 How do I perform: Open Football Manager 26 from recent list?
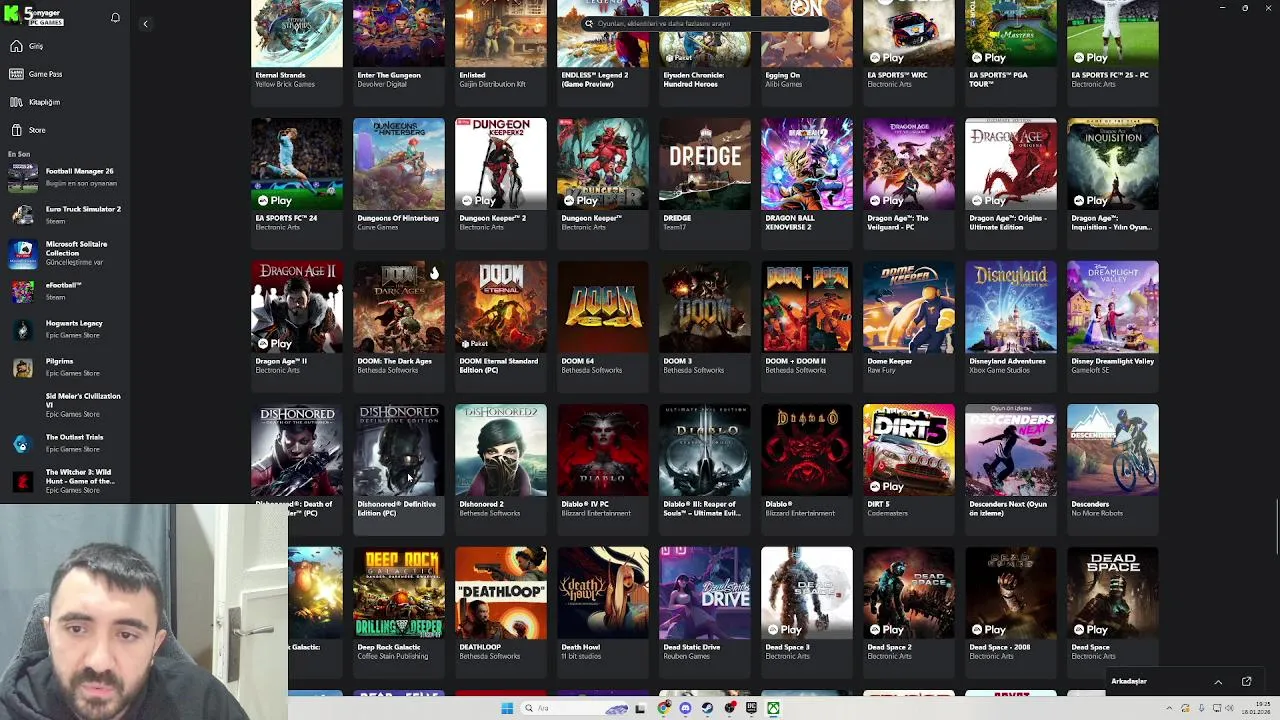[x=64, y=177]
